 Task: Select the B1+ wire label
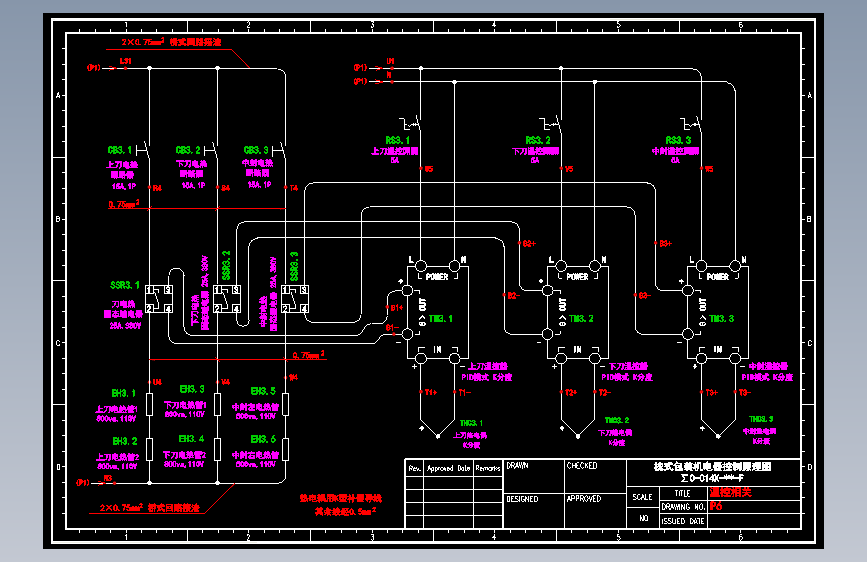pos(396,308)
